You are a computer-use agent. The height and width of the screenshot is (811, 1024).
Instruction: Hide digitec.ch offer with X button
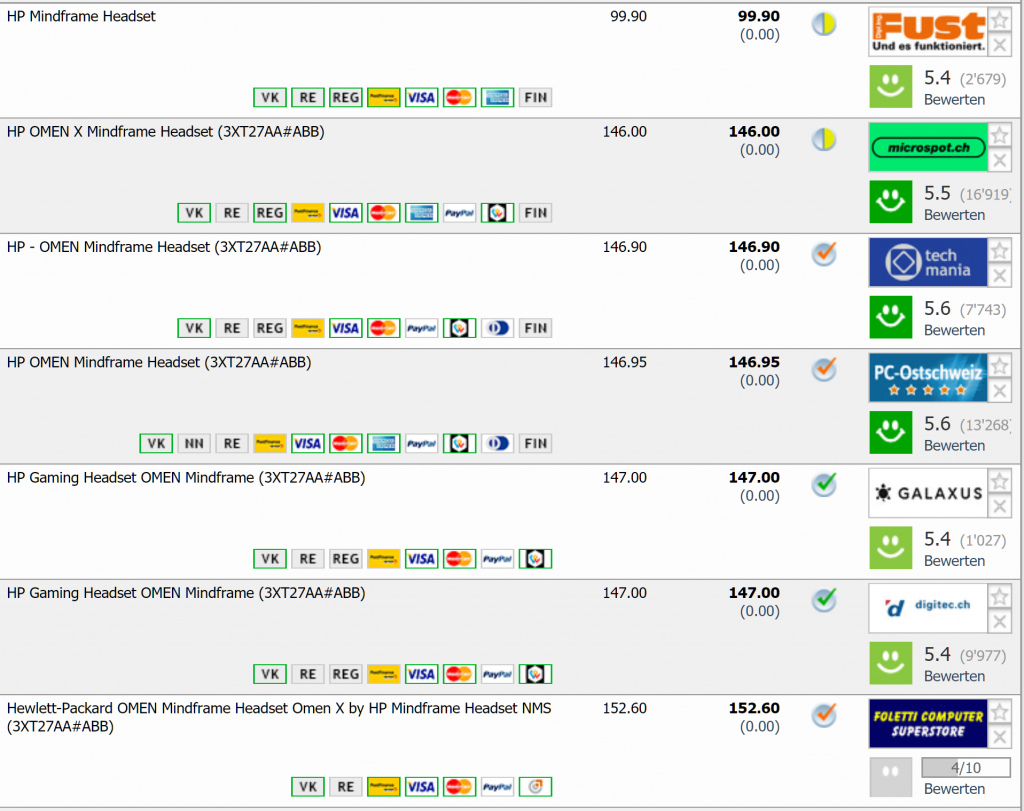pyautogui.click(x=999, y=621)
